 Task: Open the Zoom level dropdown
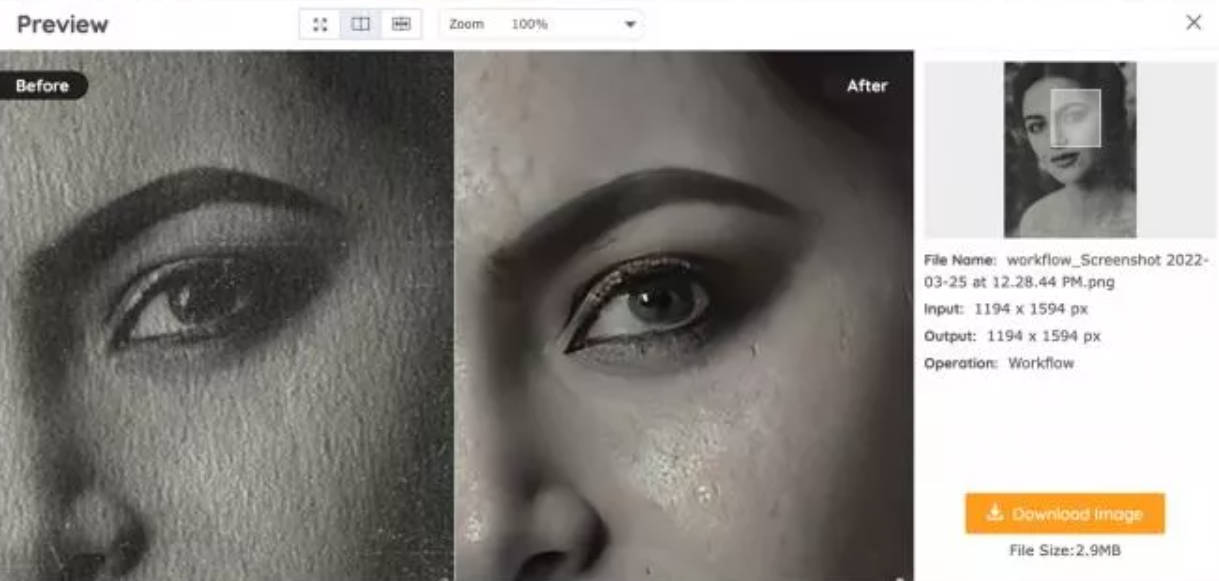pyautogui.click(x=541, y=24)
